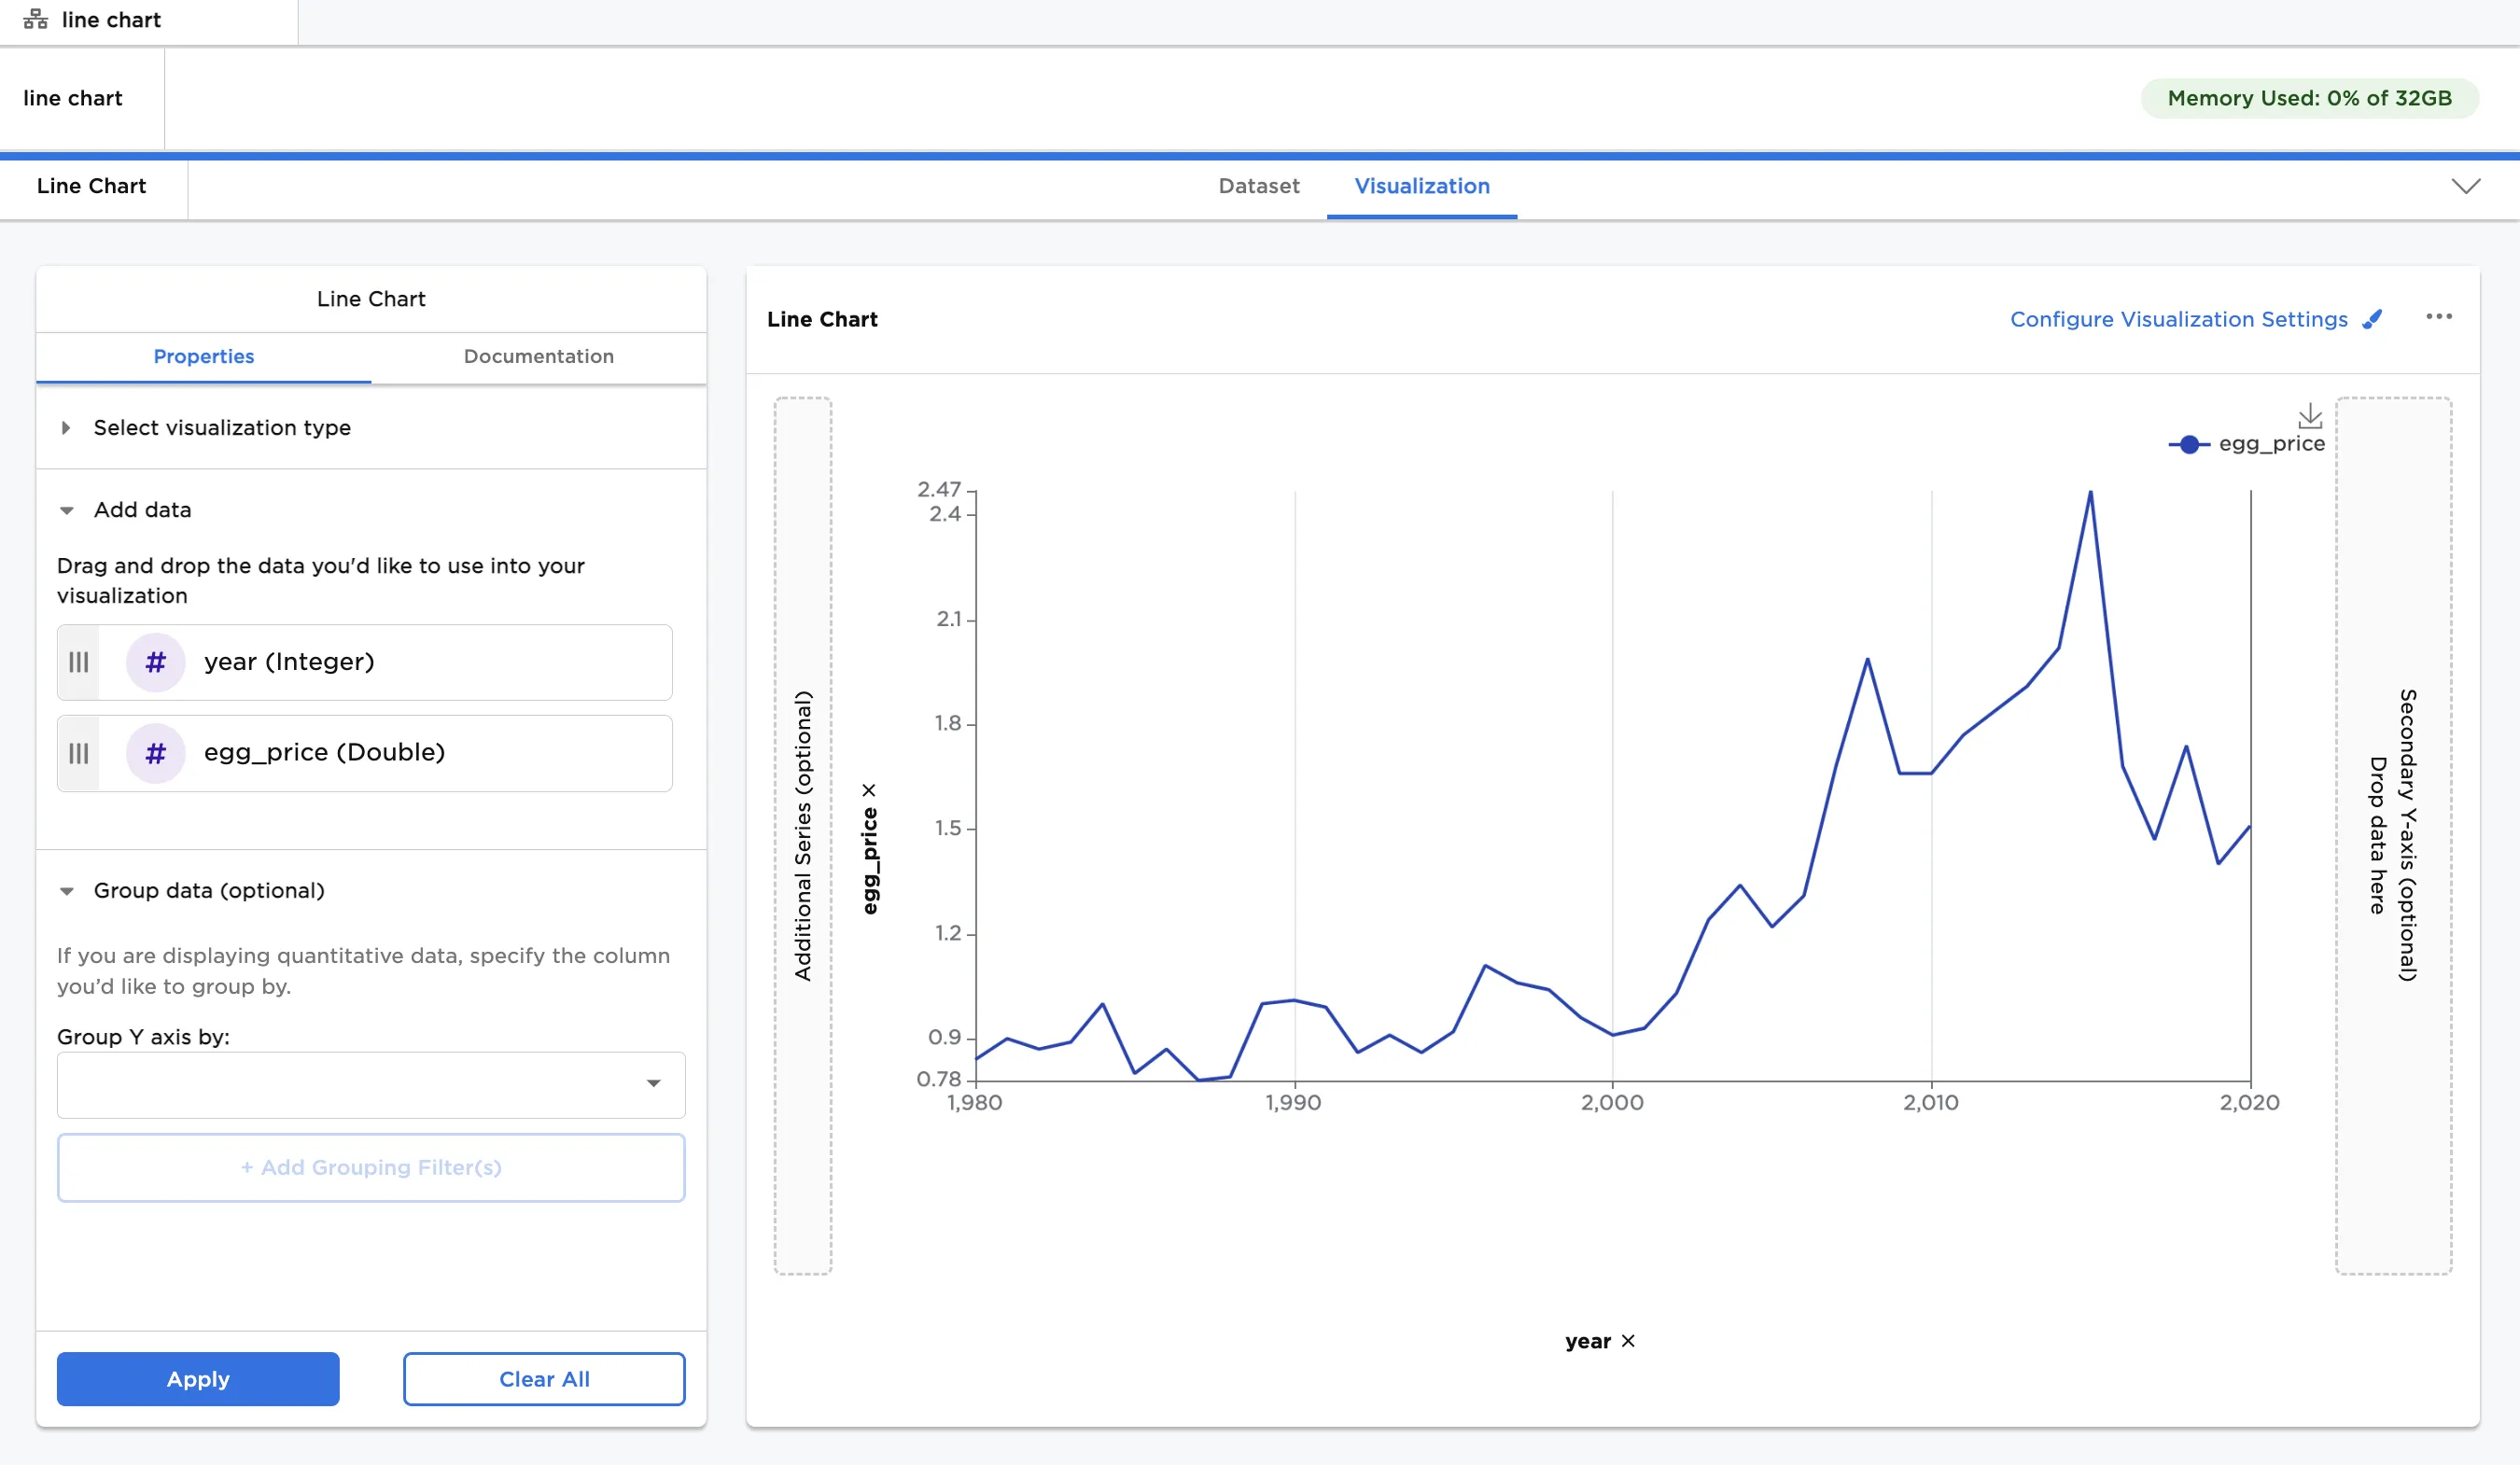
Task: Click Clear All to reset properties
Action: (543, 1379)
